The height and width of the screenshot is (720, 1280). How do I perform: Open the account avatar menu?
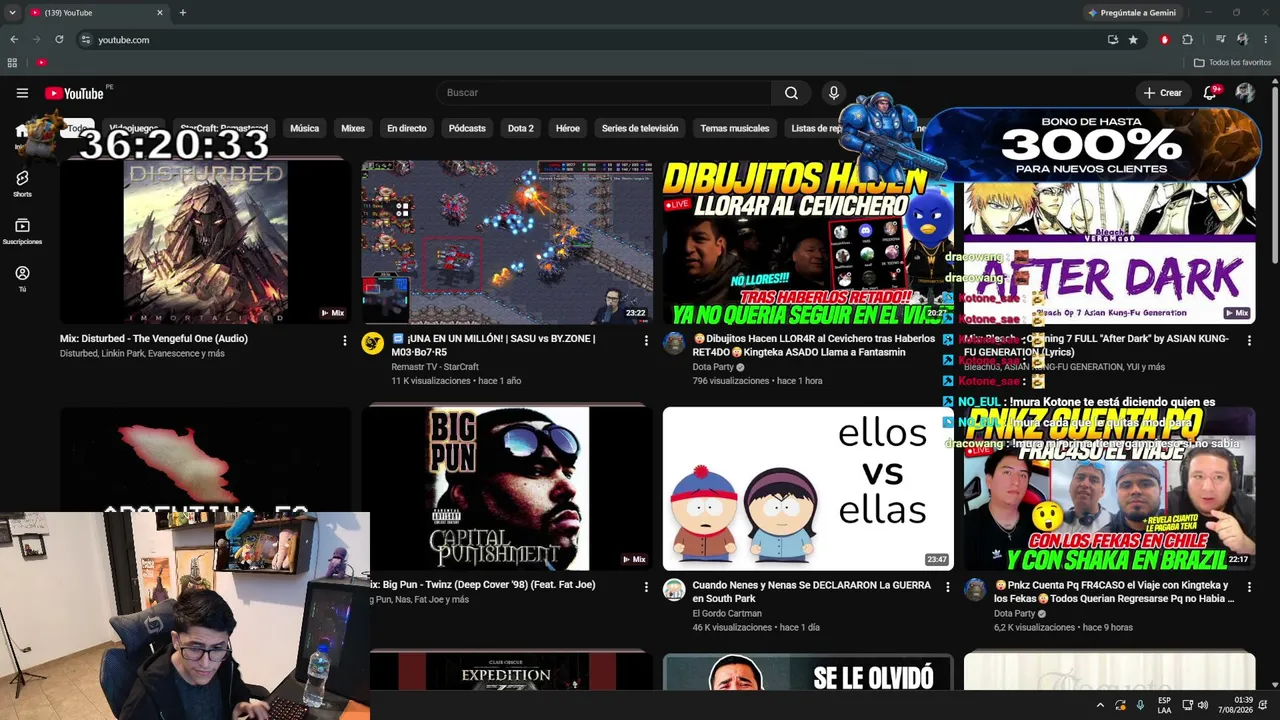(1245, 92)
